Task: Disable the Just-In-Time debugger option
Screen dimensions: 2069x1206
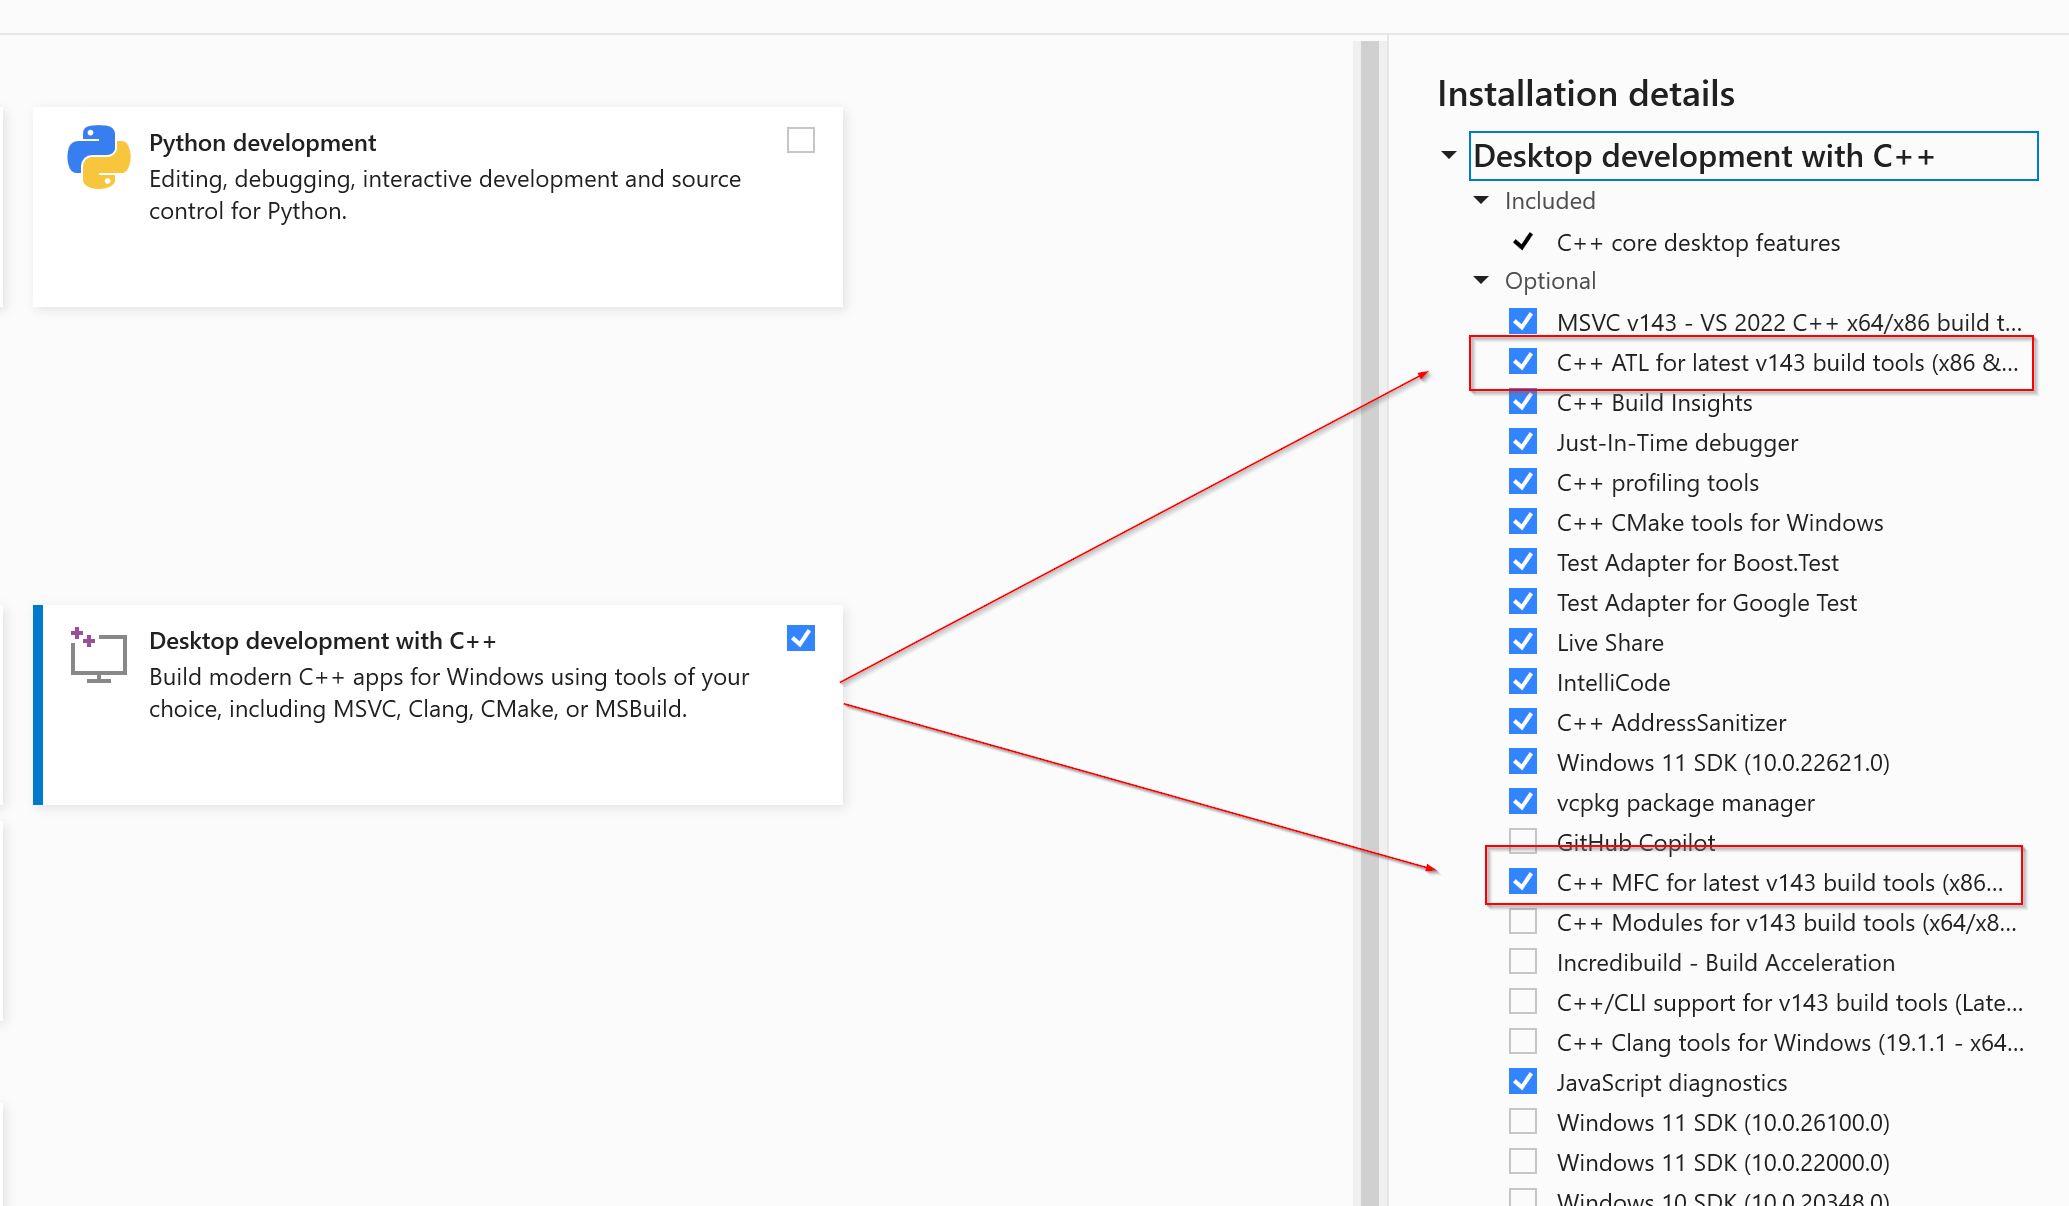Action: tap(1523, 441)
